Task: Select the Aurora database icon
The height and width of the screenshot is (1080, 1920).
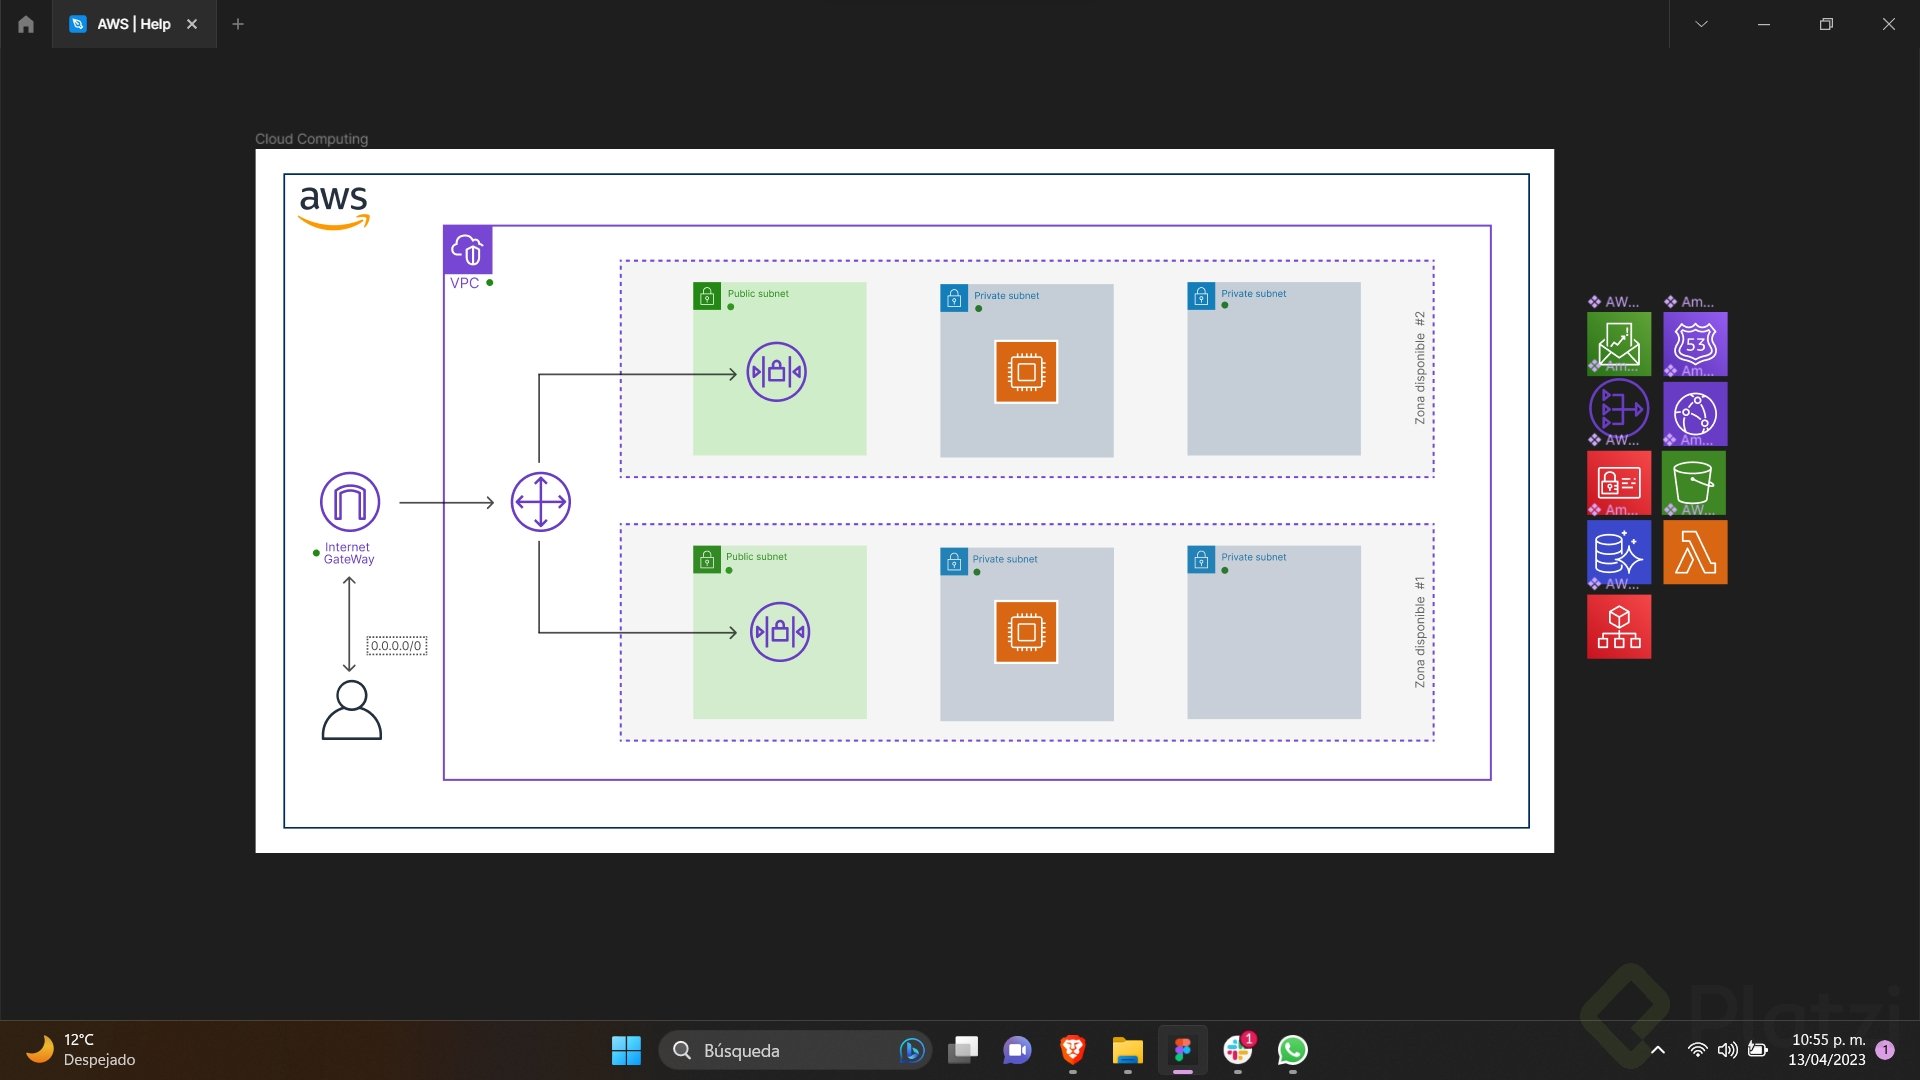Action: (1618, 552)
